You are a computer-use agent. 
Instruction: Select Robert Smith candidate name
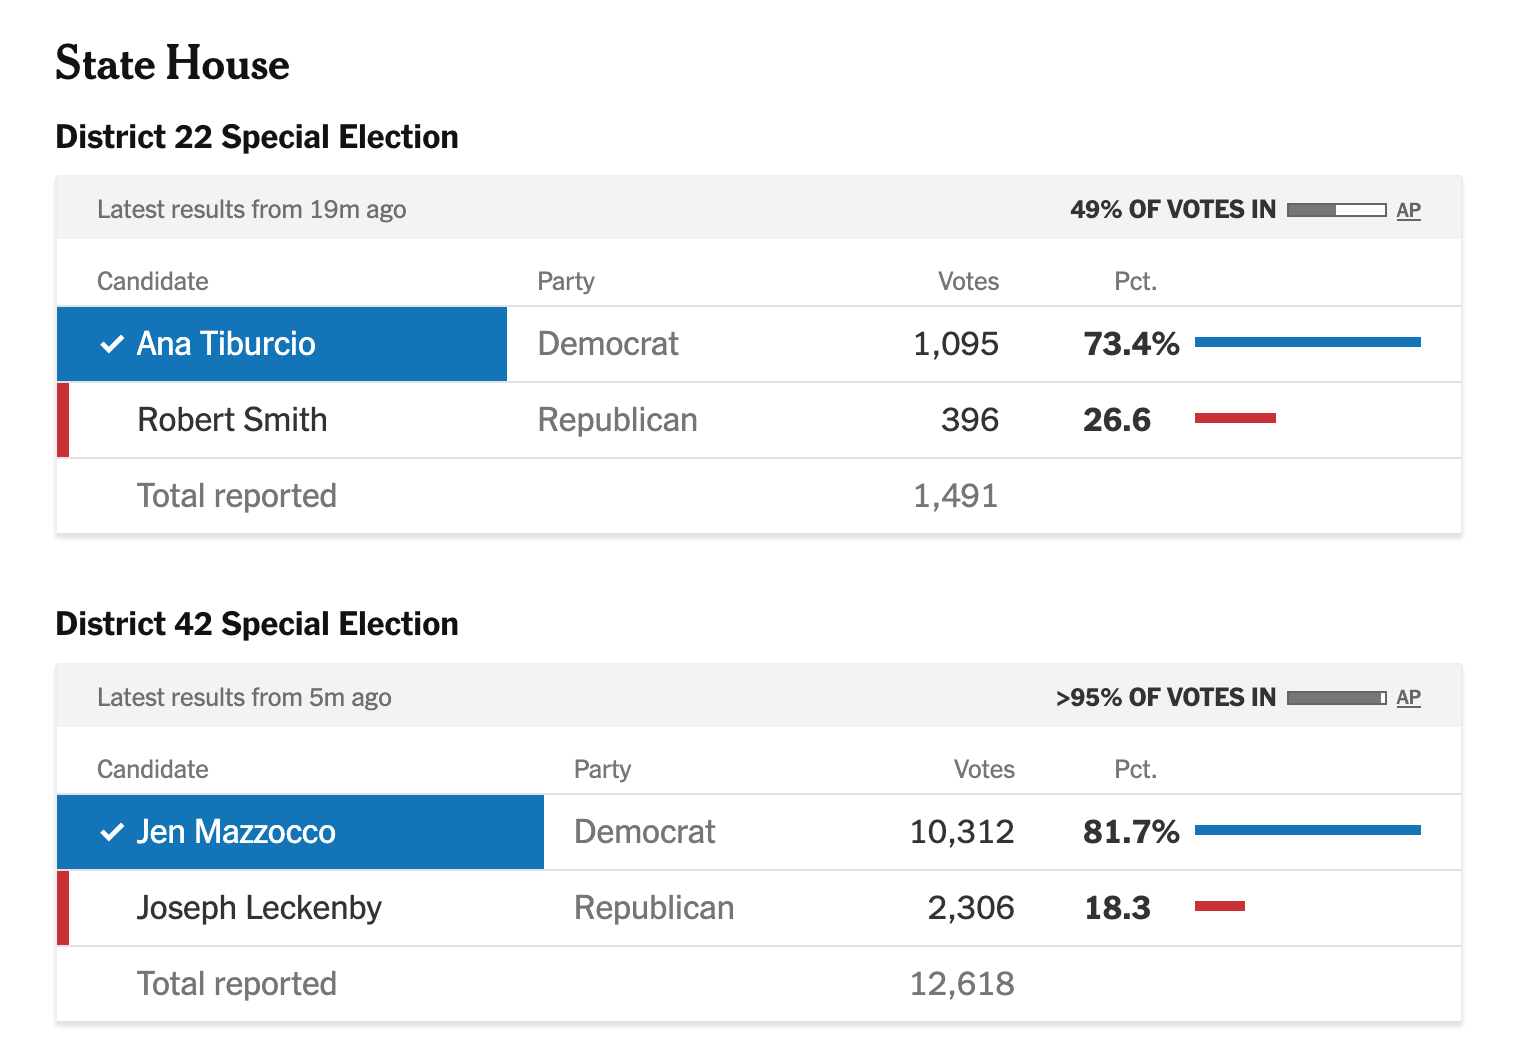pyautogui.click(x=232, y=420)
